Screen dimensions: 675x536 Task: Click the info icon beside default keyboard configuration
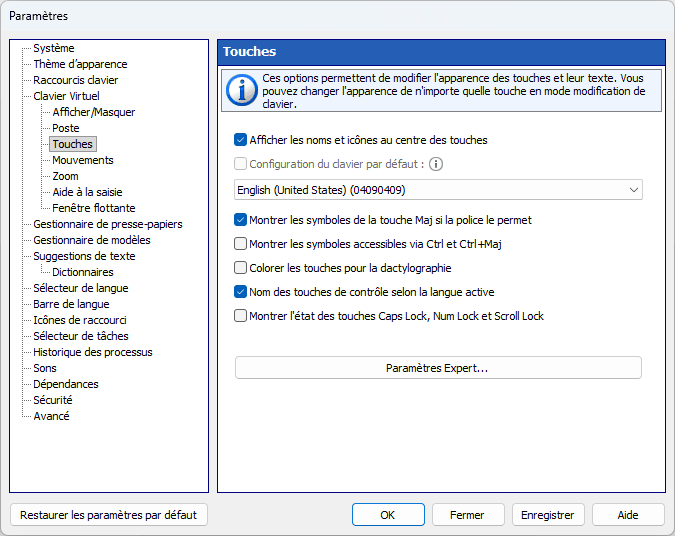click(436, 164)
